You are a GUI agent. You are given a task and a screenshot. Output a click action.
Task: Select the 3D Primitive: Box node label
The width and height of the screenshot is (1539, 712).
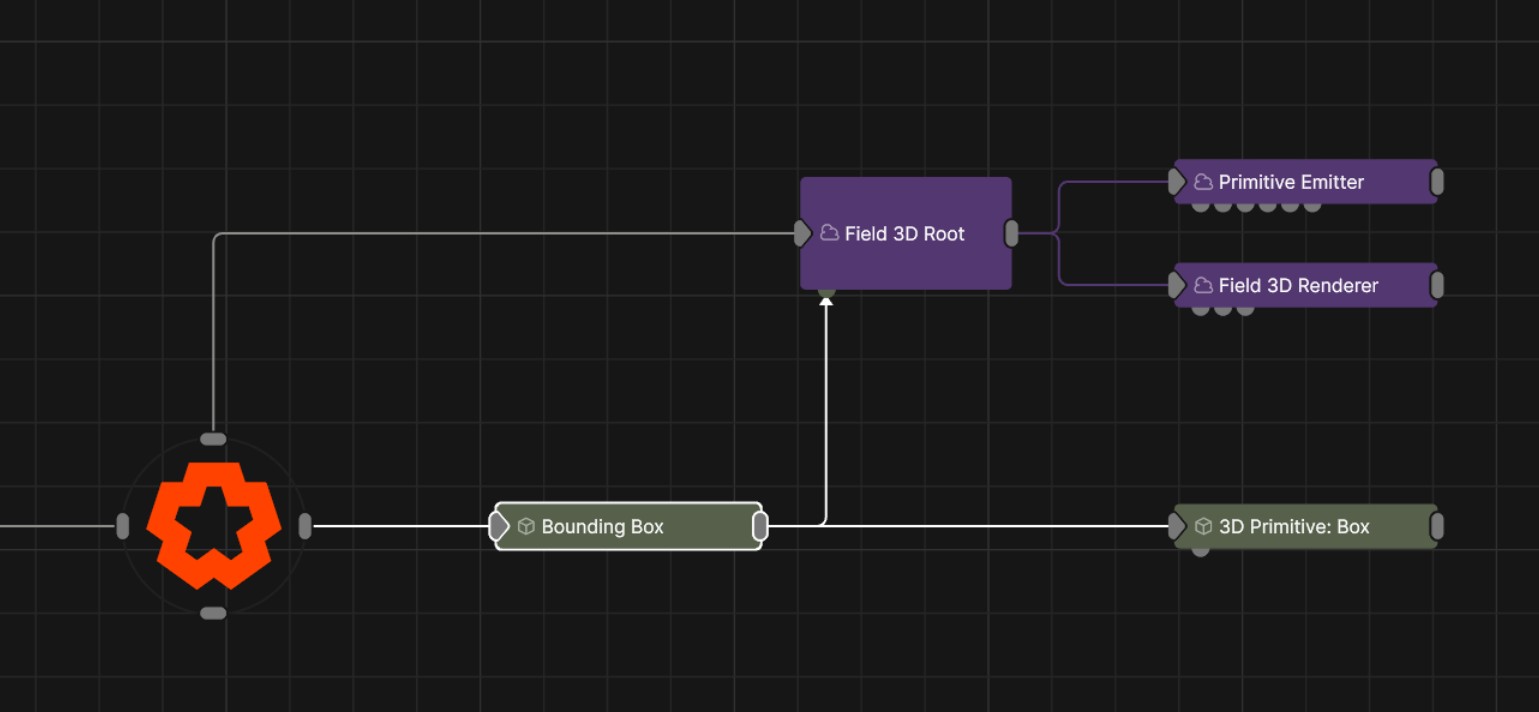(1294, 527)
